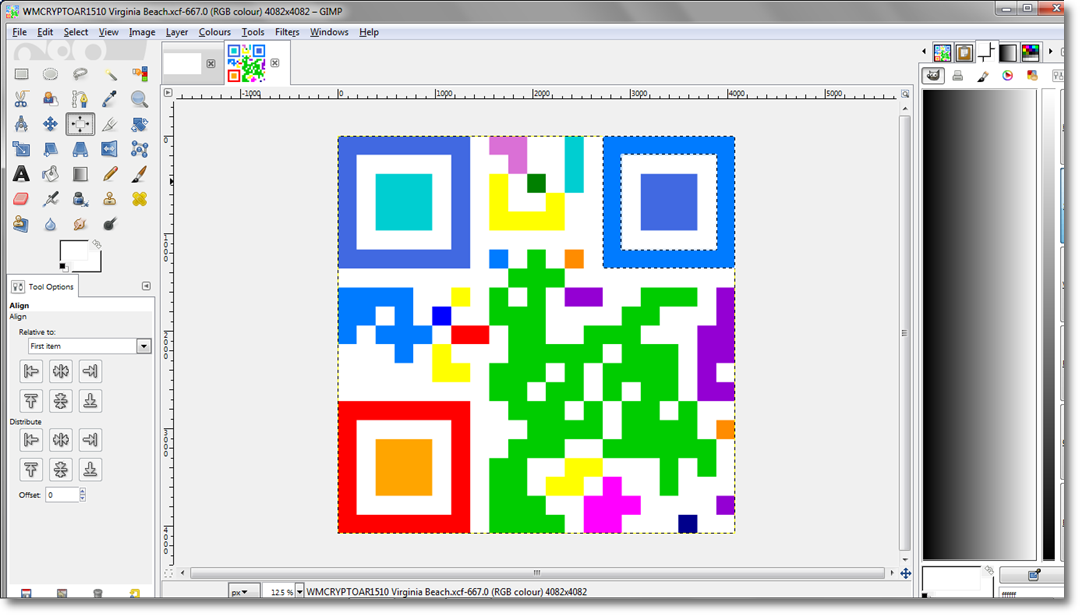Click the canvas horizontal scrollbar

point(537,572)
